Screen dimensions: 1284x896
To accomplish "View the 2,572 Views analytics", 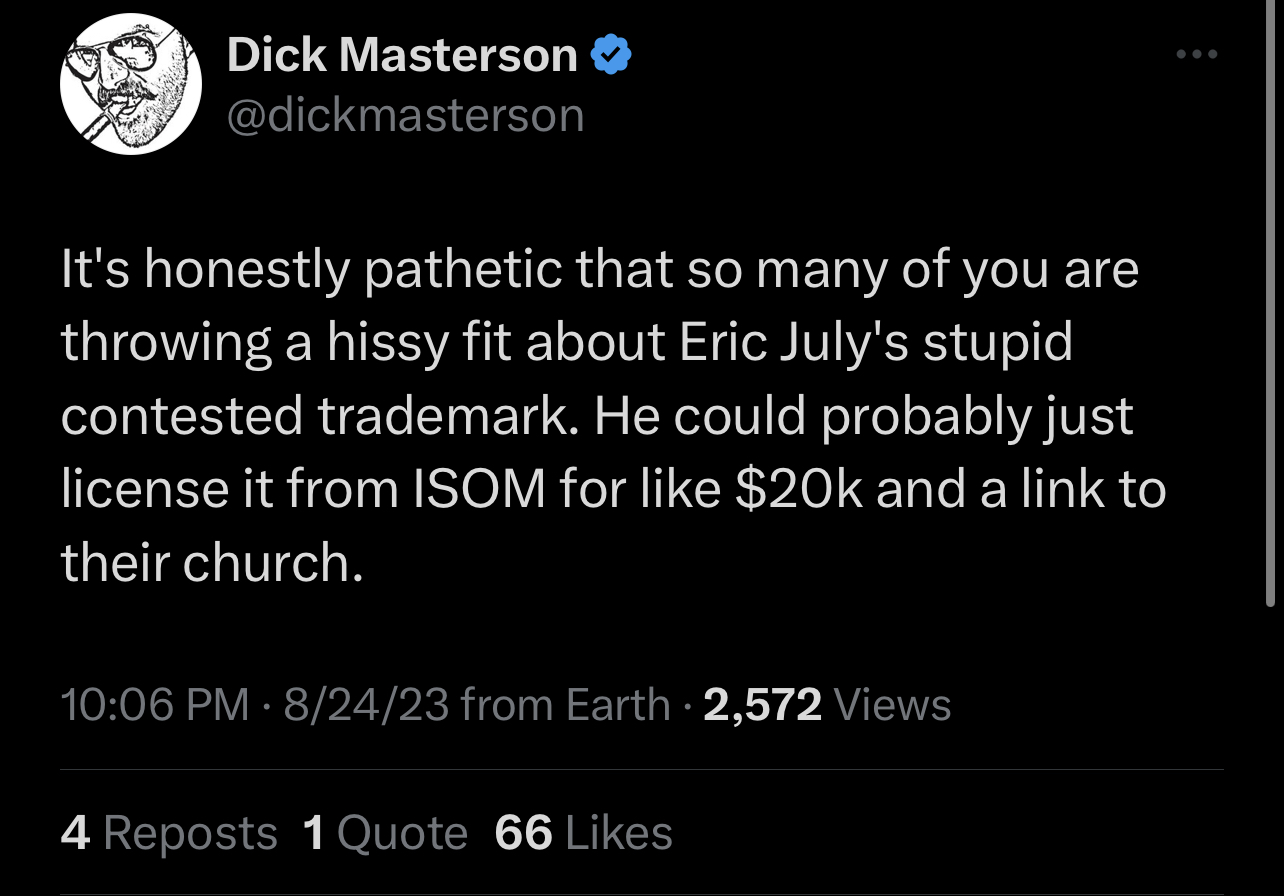I will pyautogui.click(x=827, y=705).
